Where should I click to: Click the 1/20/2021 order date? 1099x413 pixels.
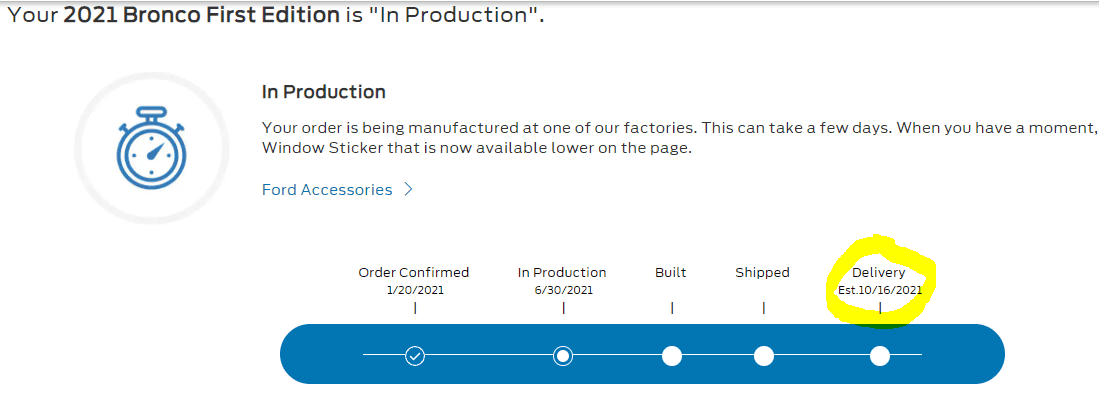pos(415,290)
